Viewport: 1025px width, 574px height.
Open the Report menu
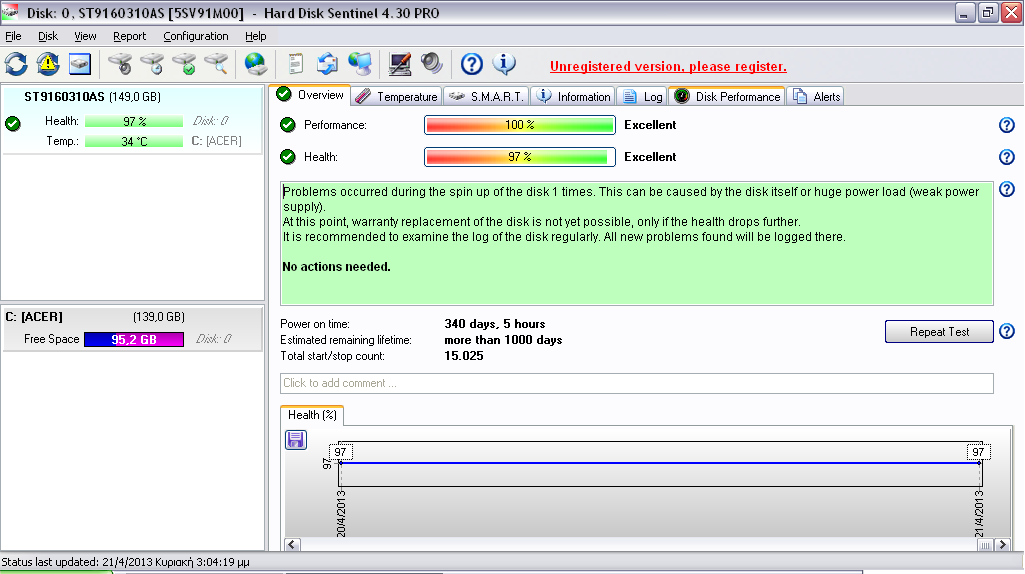(x=129, y=36)
